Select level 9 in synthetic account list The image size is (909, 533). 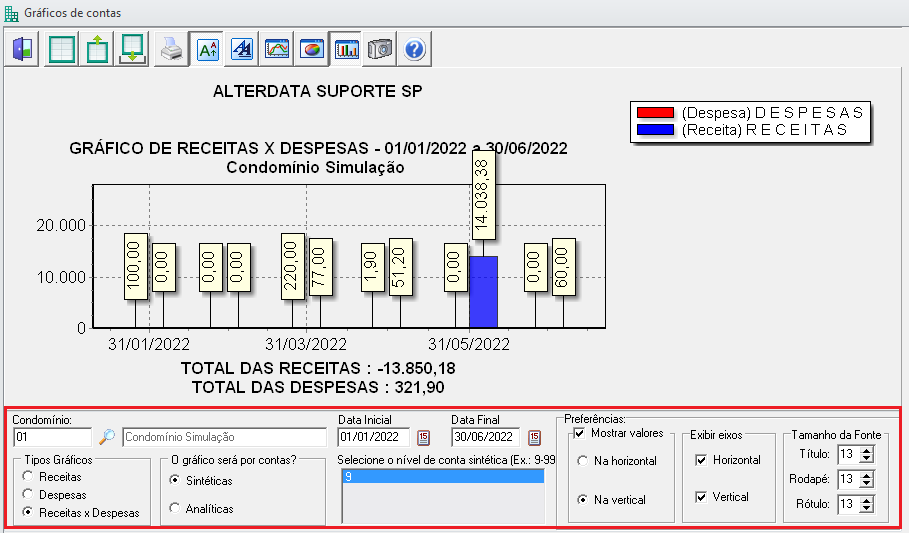[x=443, y=477]
